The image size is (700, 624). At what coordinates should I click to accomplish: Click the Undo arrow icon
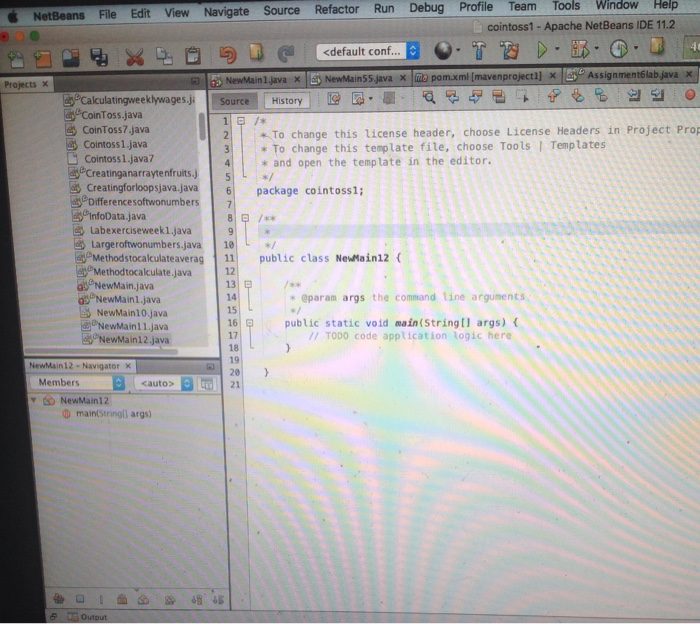click(228, 54)
